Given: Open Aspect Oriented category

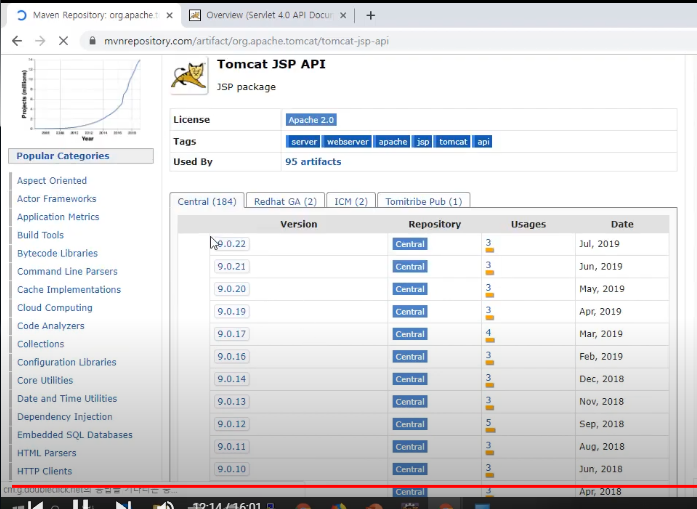Looking at the screenshot, I should click(x=52, y=180).
